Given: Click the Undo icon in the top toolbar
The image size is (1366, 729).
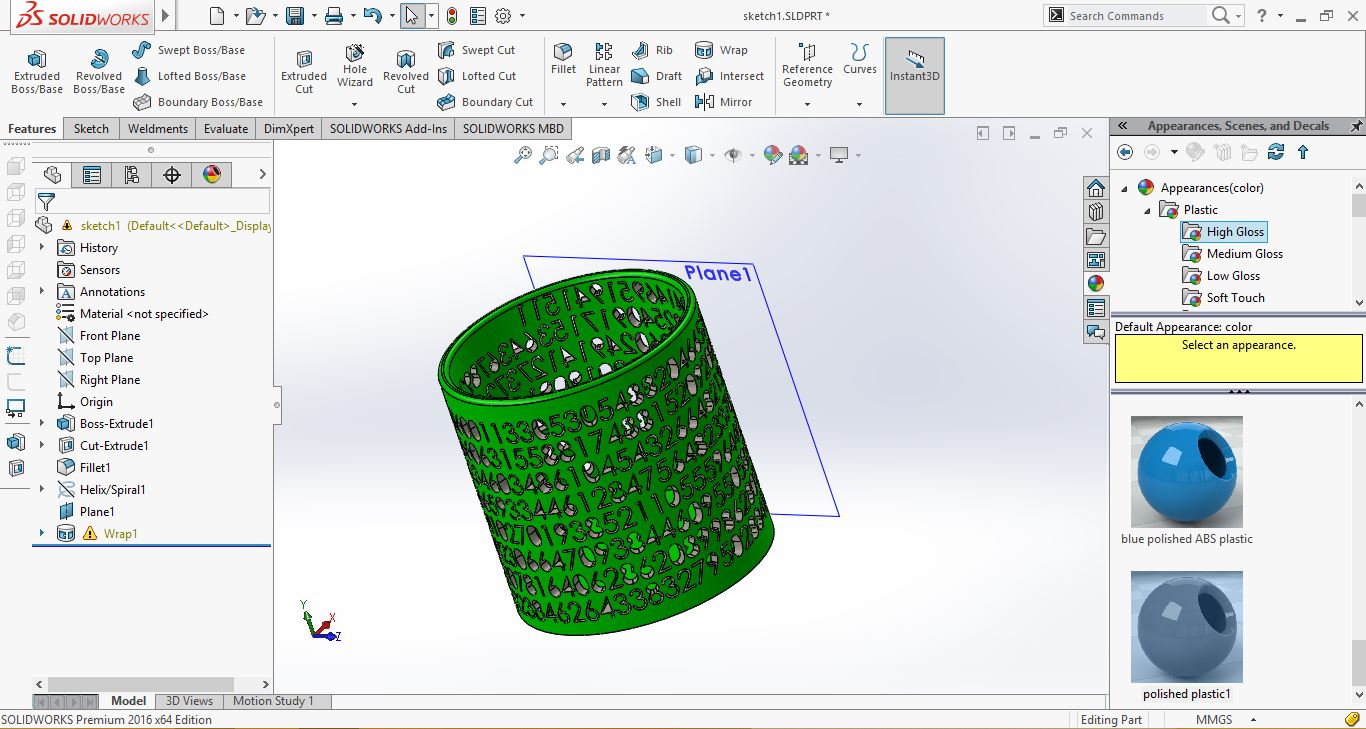Looking at the screenshot, I should click(x=372, y=16).
